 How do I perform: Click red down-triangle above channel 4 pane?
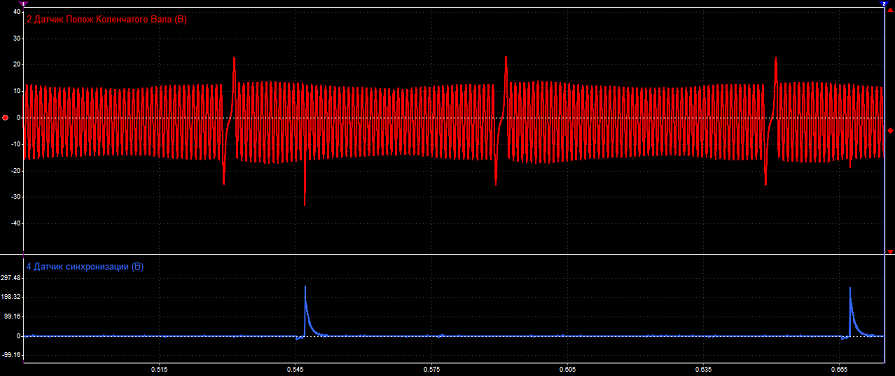pos(890,252)
